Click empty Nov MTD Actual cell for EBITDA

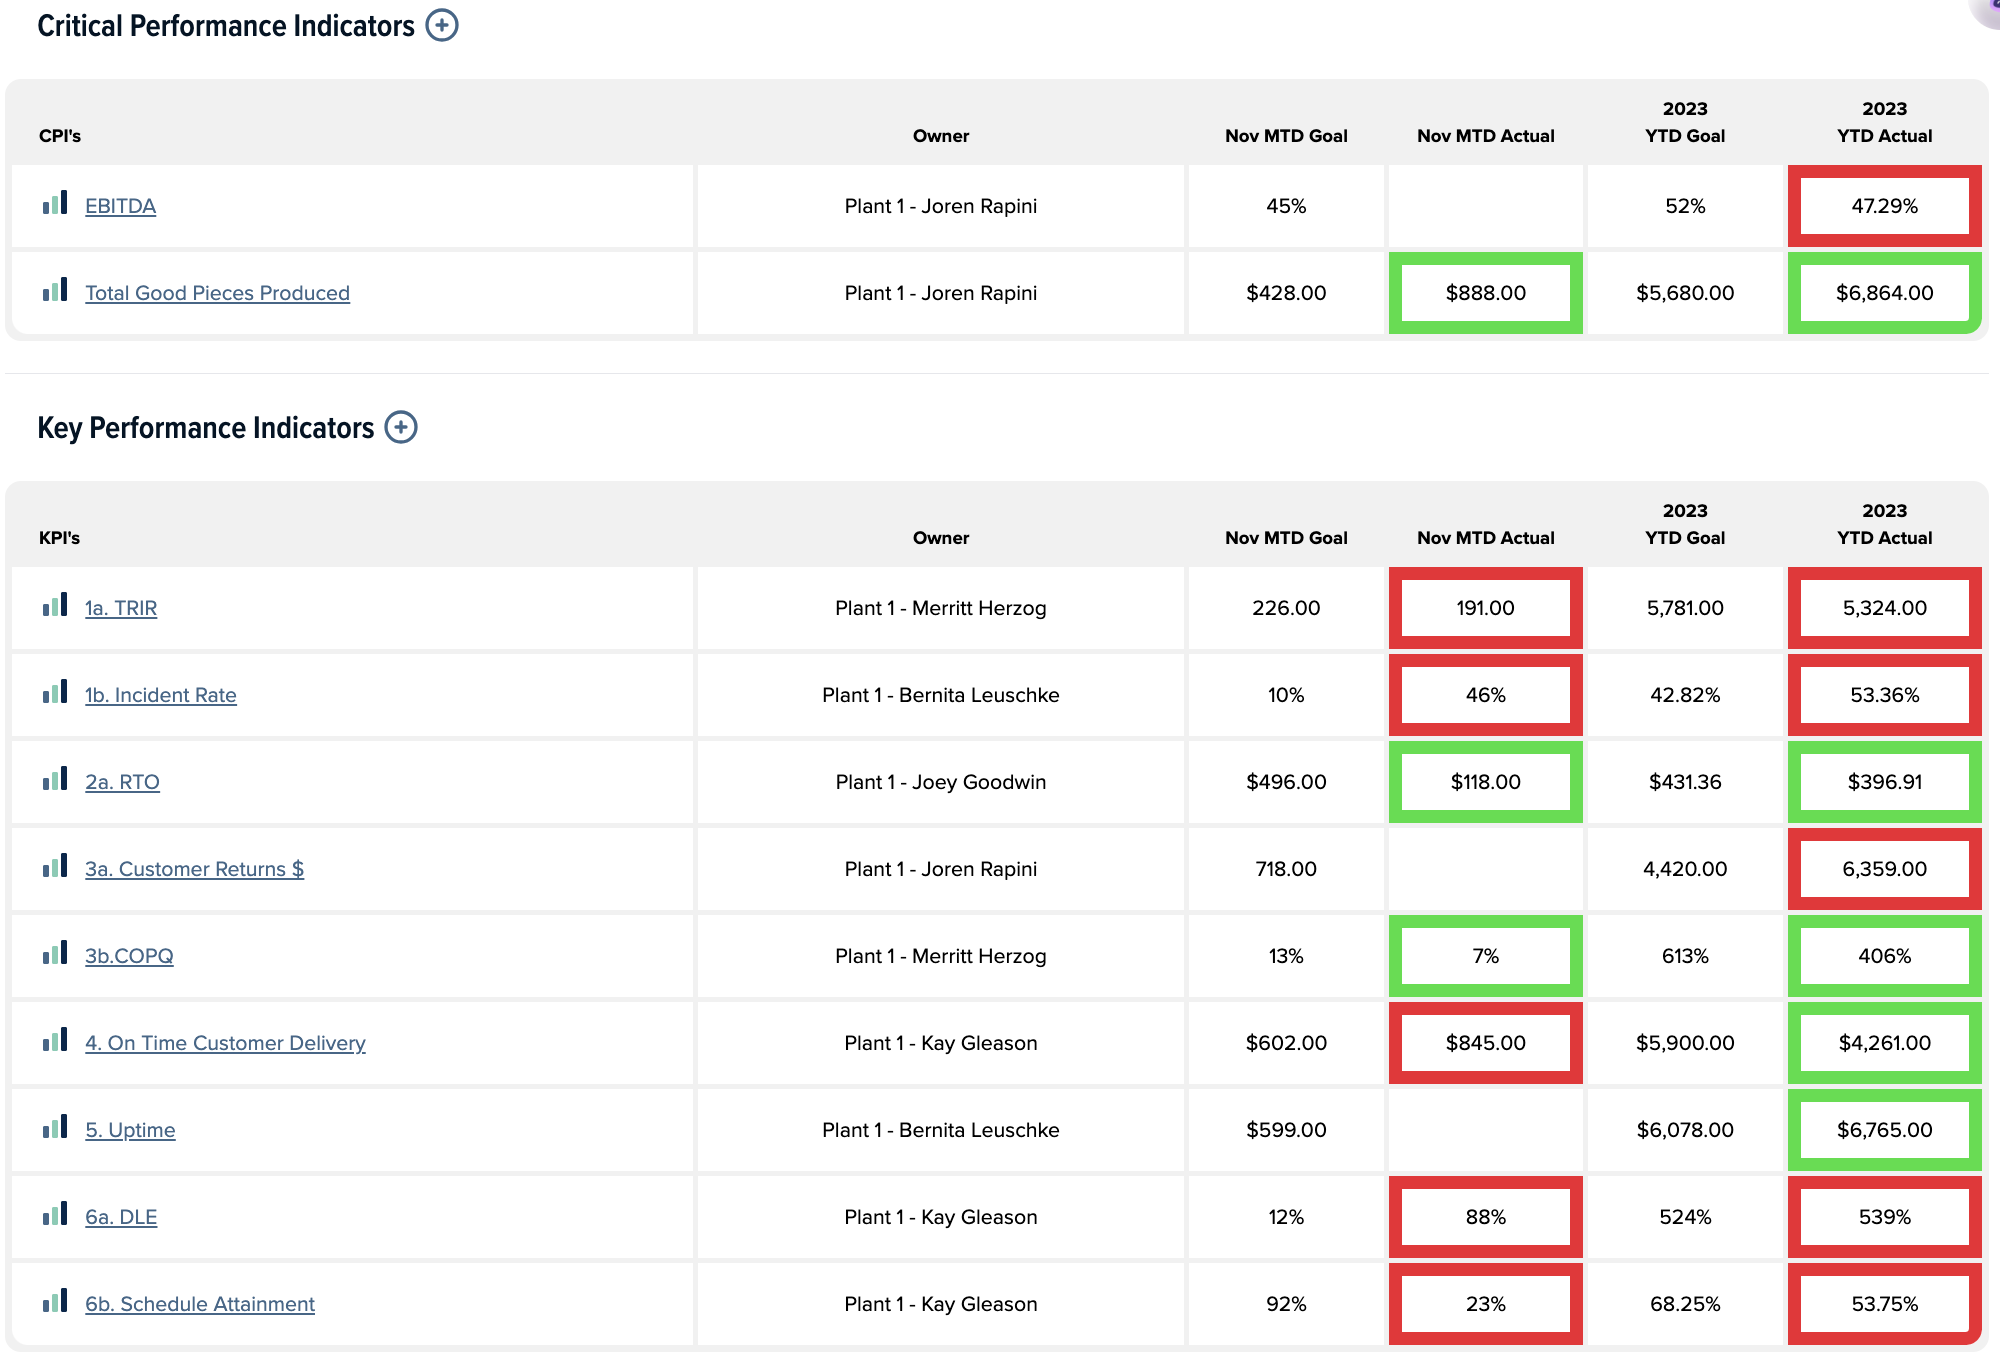click(1485, 206)
